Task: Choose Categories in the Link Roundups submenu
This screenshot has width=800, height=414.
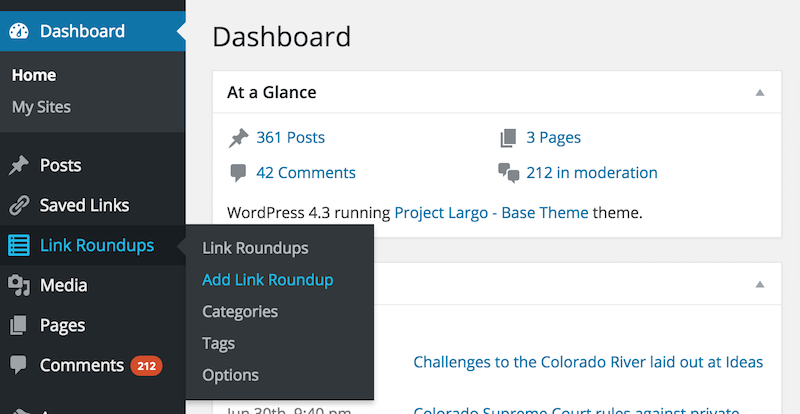Action: point(240,311)
